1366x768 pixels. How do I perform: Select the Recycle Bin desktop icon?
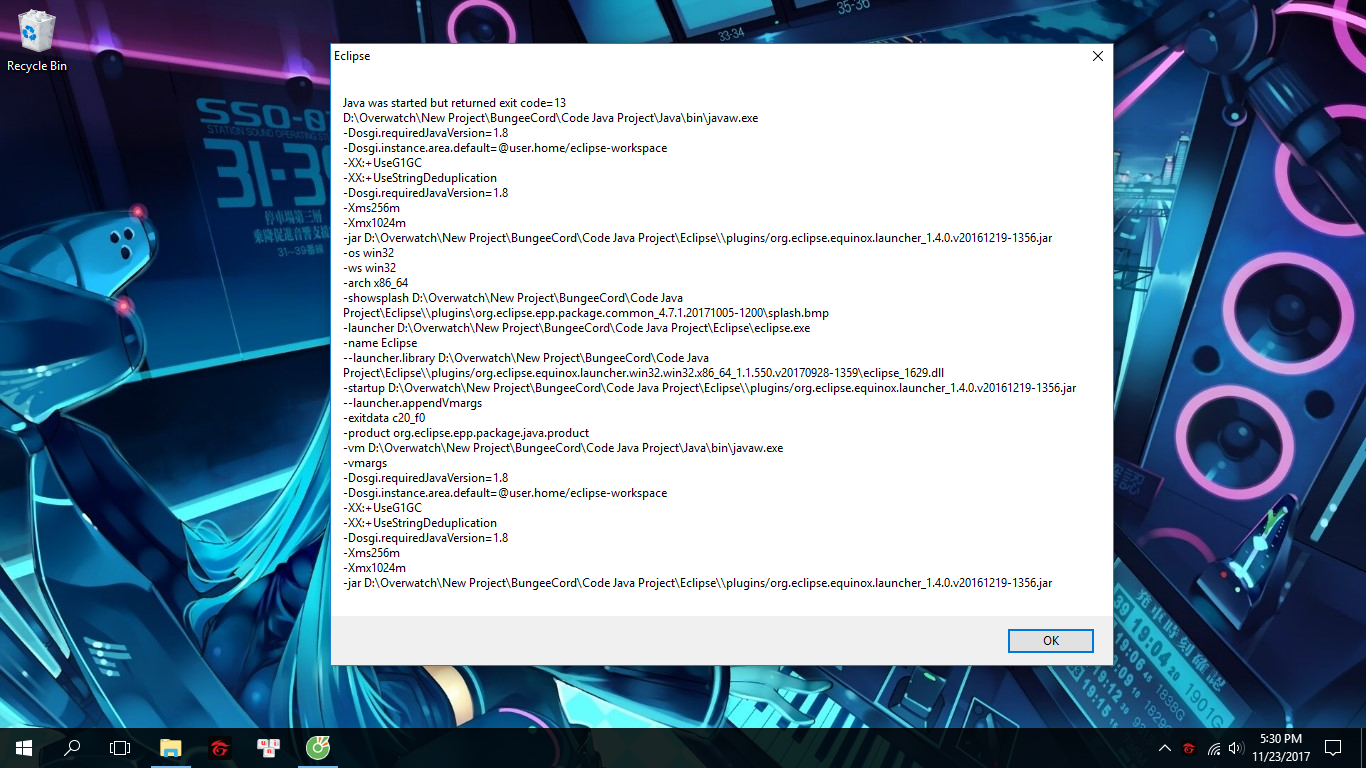[x=37, y=41]
